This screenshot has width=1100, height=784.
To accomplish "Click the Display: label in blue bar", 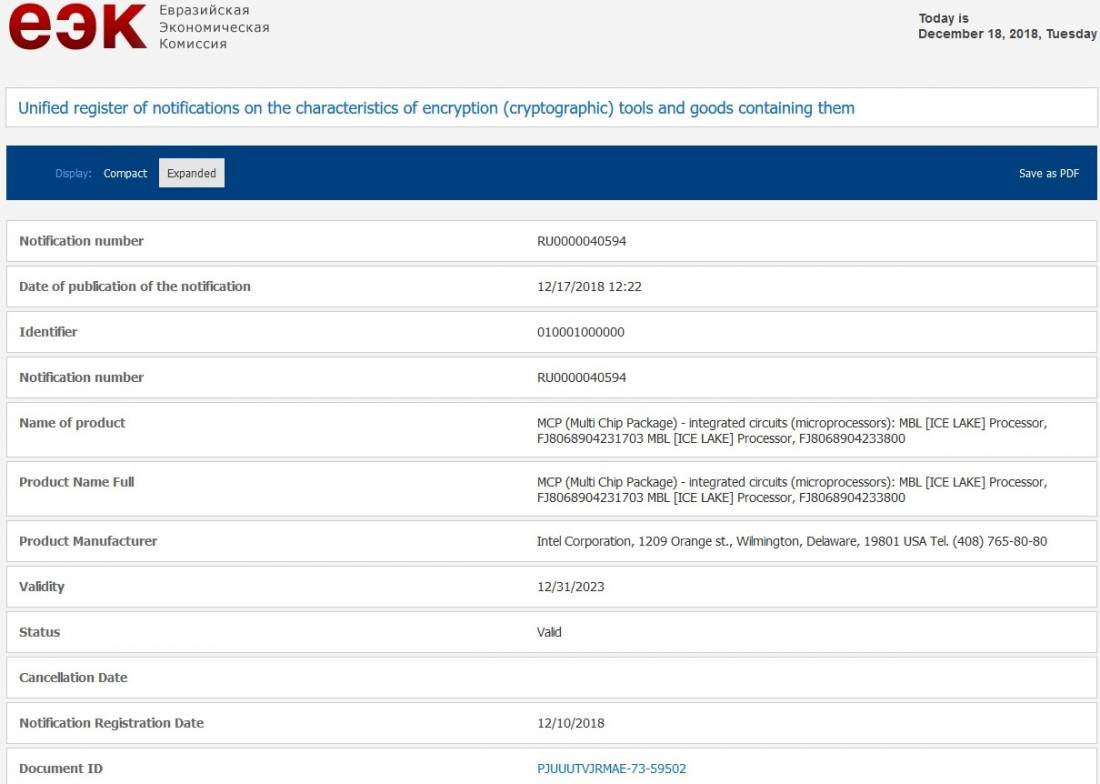I will [x=73, y=173].
